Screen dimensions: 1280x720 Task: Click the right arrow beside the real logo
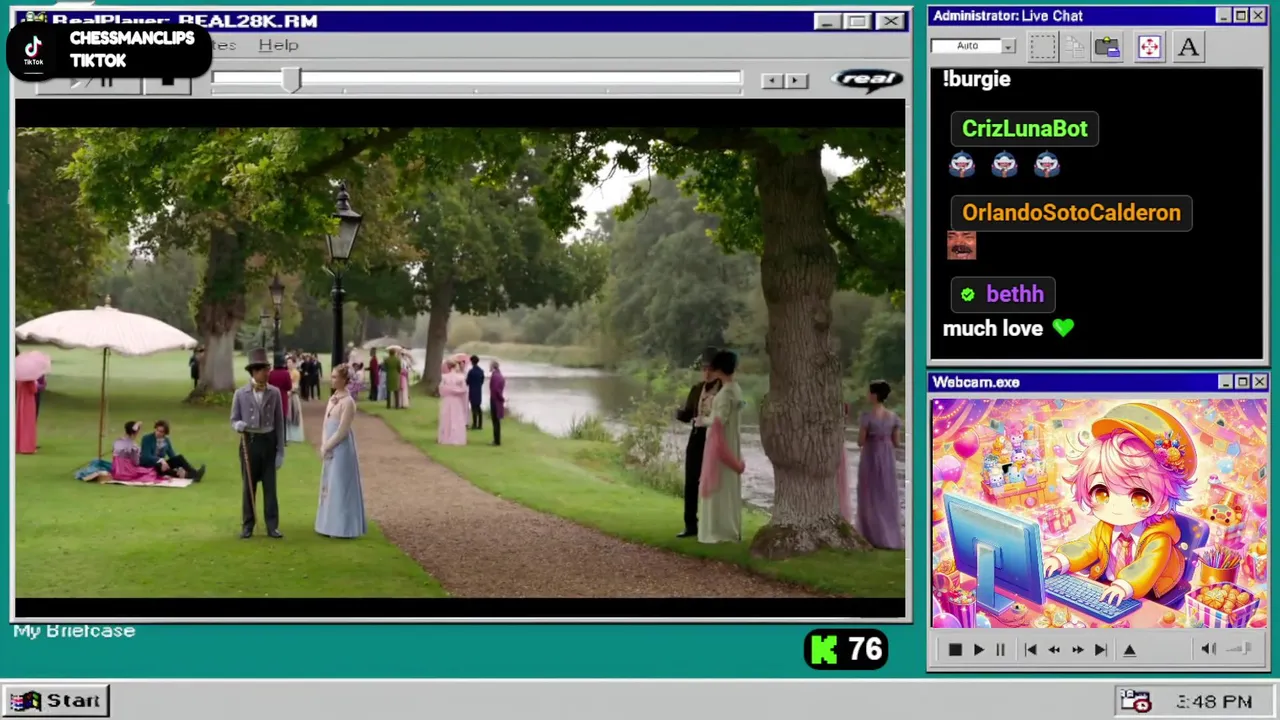[796, 81]
